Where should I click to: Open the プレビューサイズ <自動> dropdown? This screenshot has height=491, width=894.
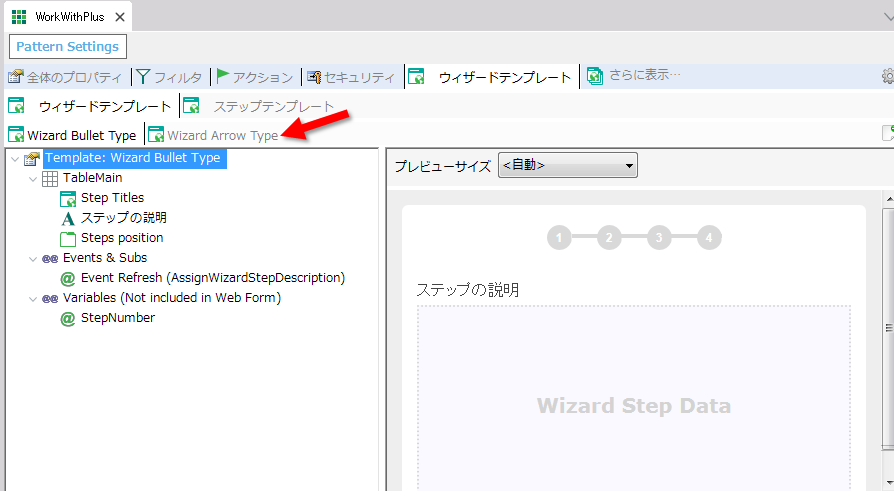point(568,165)
